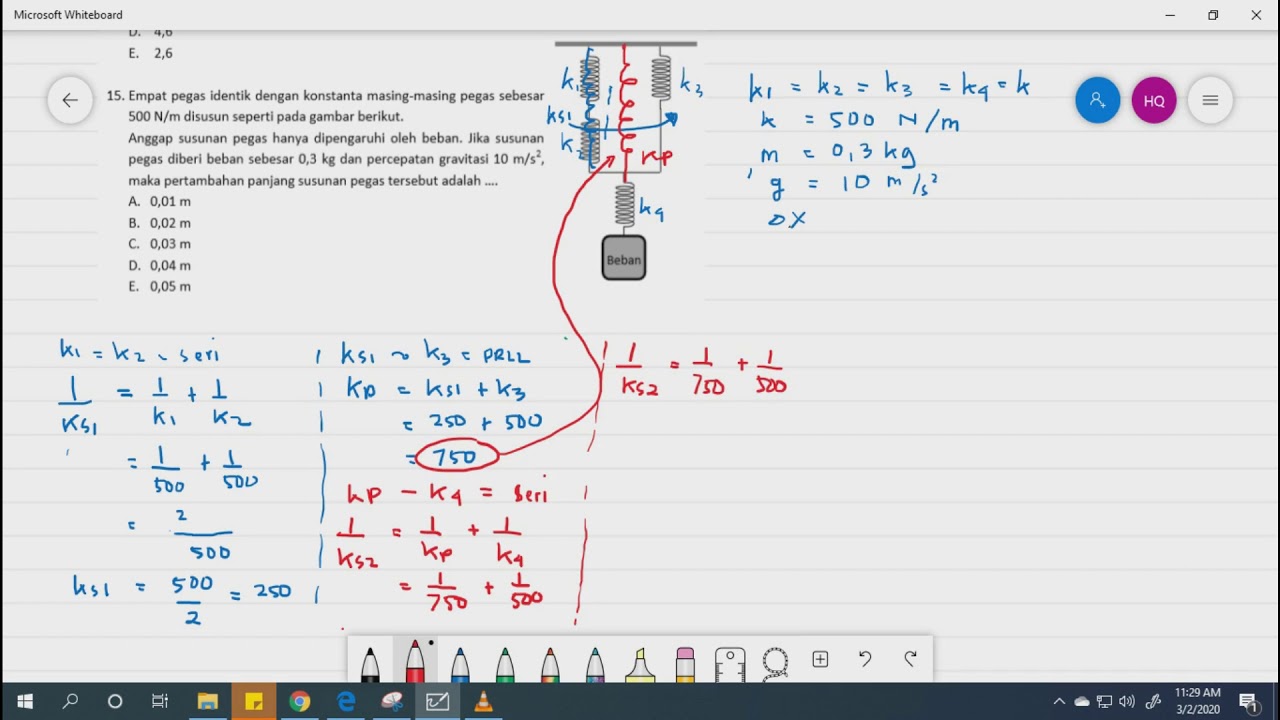Open network status tray icon

pyautogui.click(x=1105, y=701)
